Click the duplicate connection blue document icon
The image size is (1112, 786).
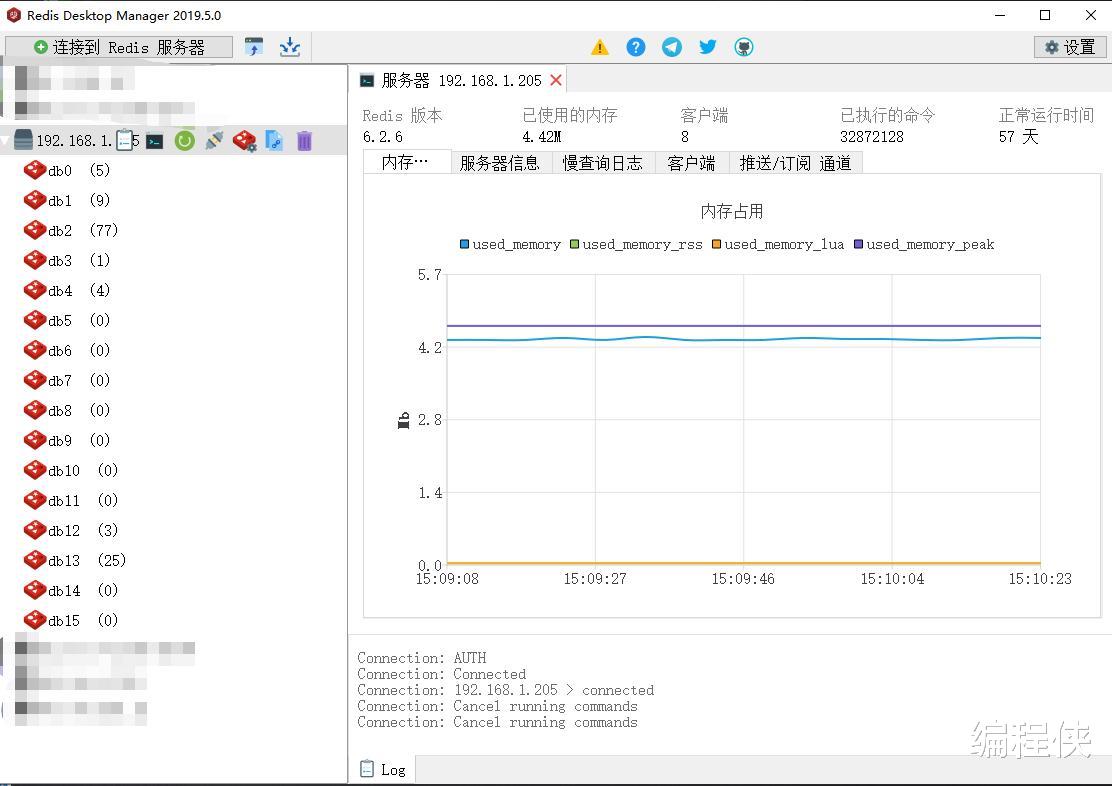point(274,140)
